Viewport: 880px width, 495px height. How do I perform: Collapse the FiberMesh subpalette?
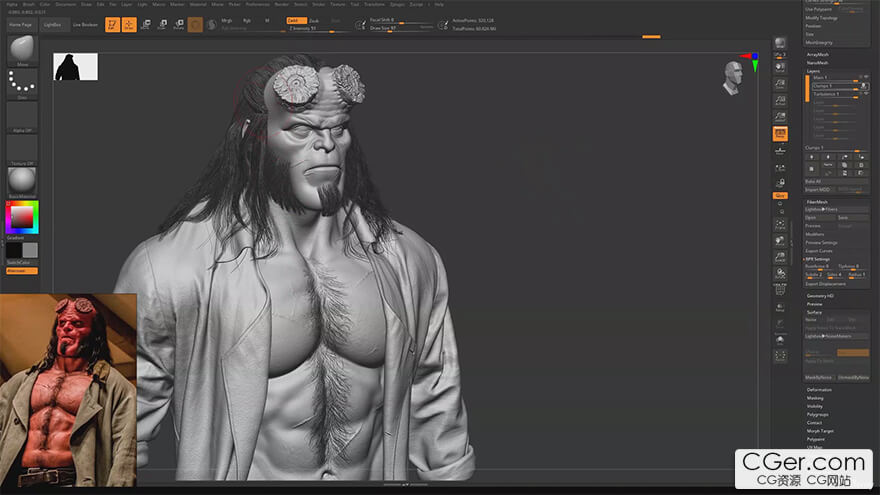(817, 201)
